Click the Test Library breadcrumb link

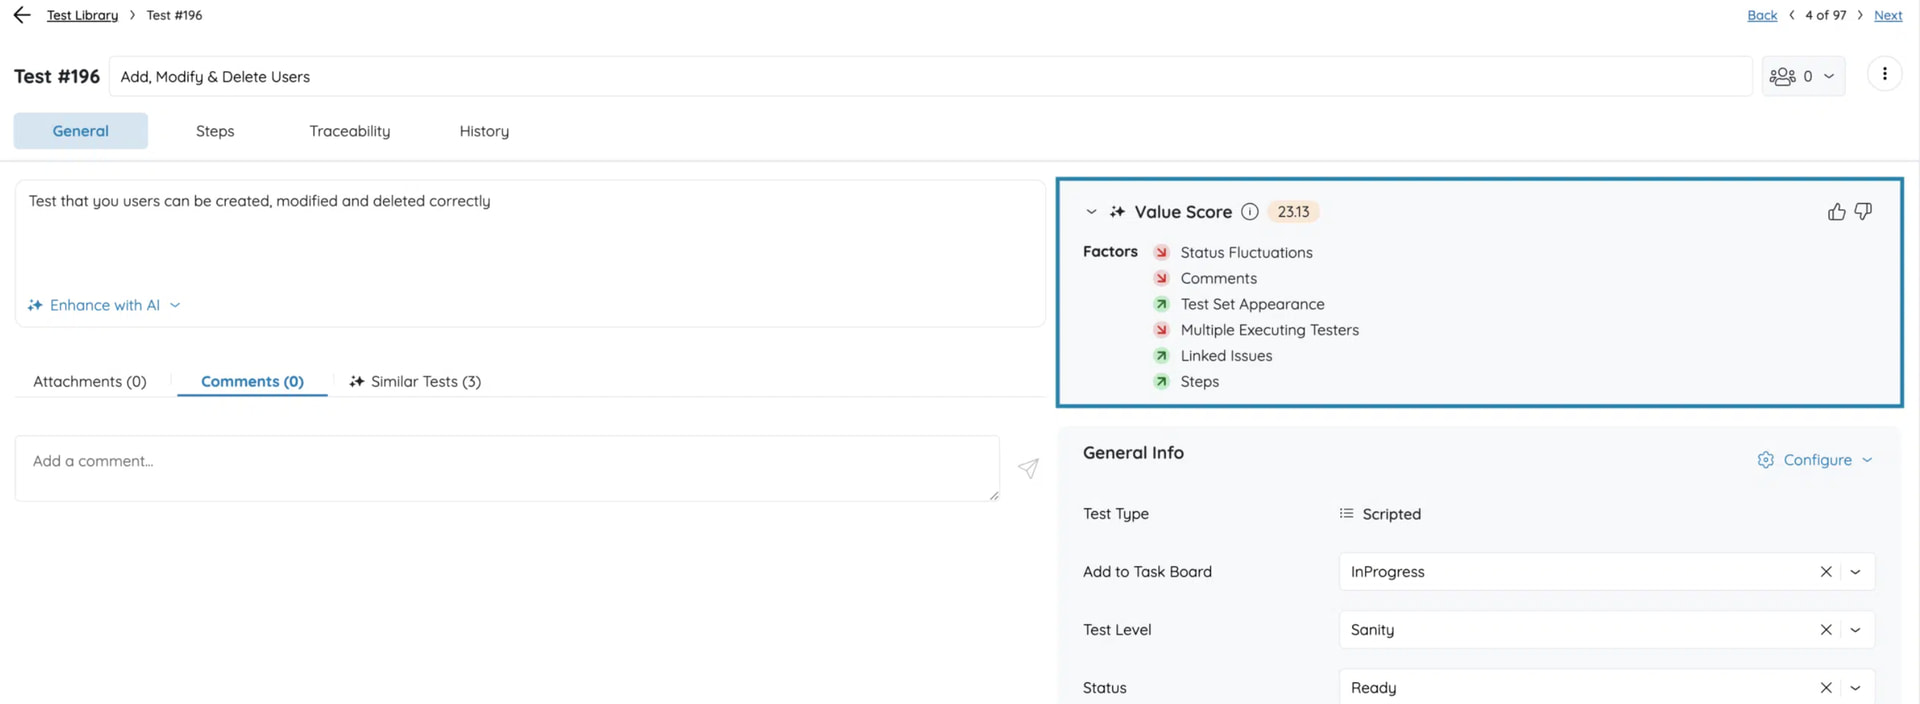click(x=82, y=15)
